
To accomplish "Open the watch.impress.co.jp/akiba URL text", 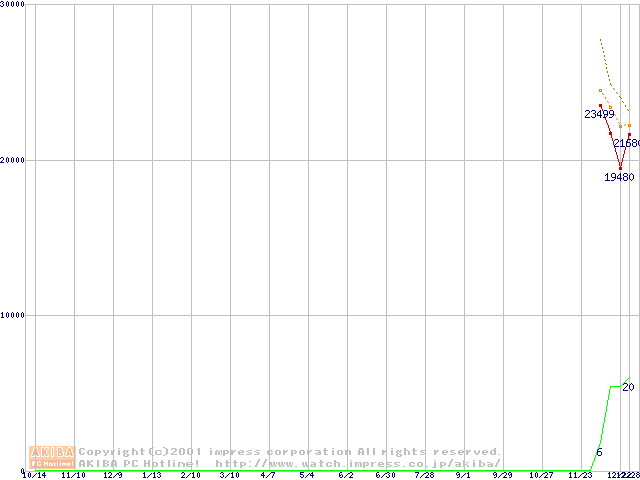I will click(358, 463).
